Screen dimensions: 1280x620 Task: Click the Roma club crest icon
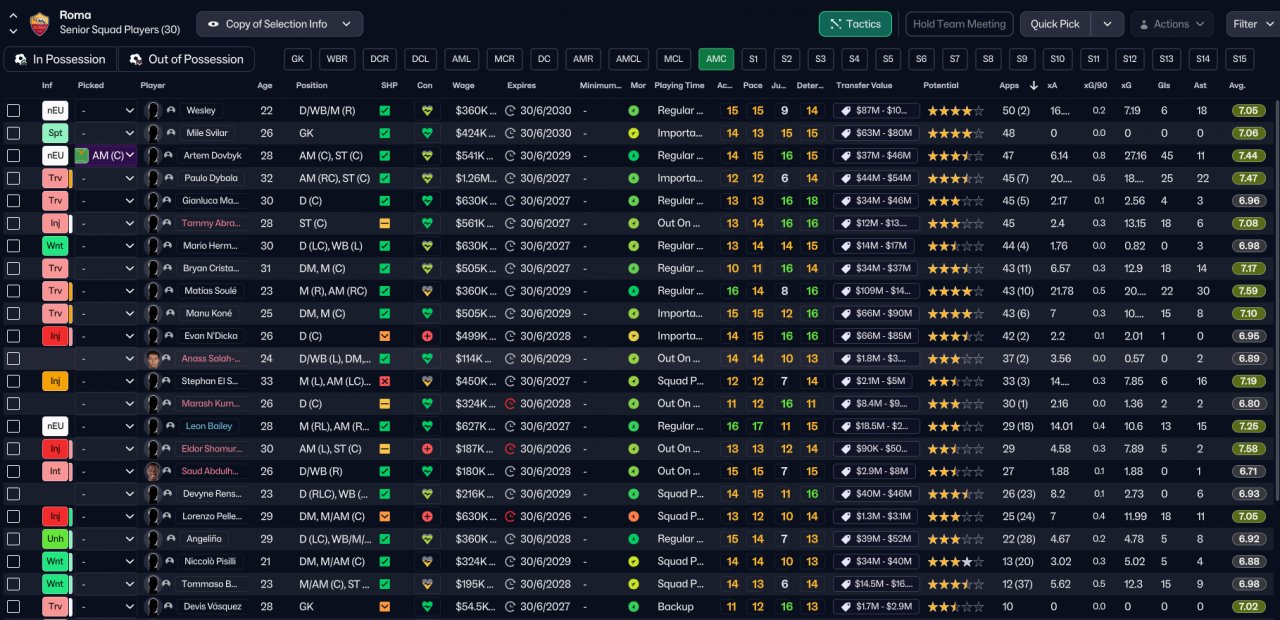40,22
